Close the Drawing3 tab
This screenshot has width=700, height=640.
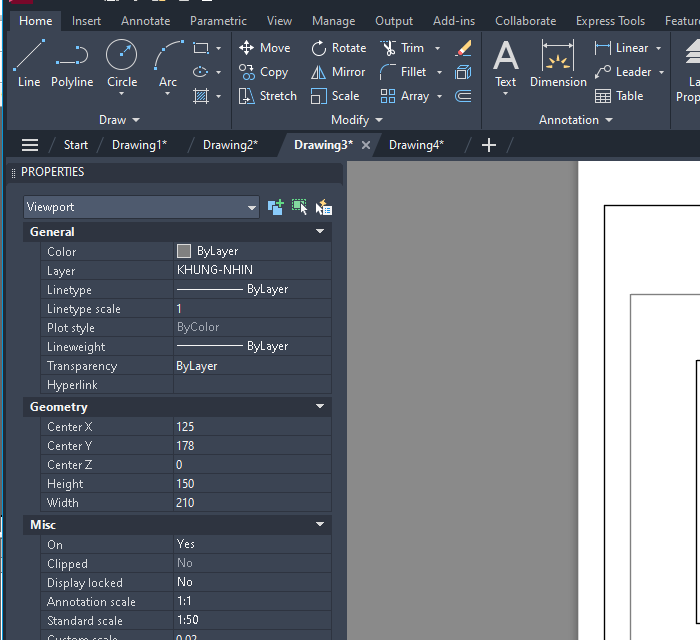pos(366,145)
